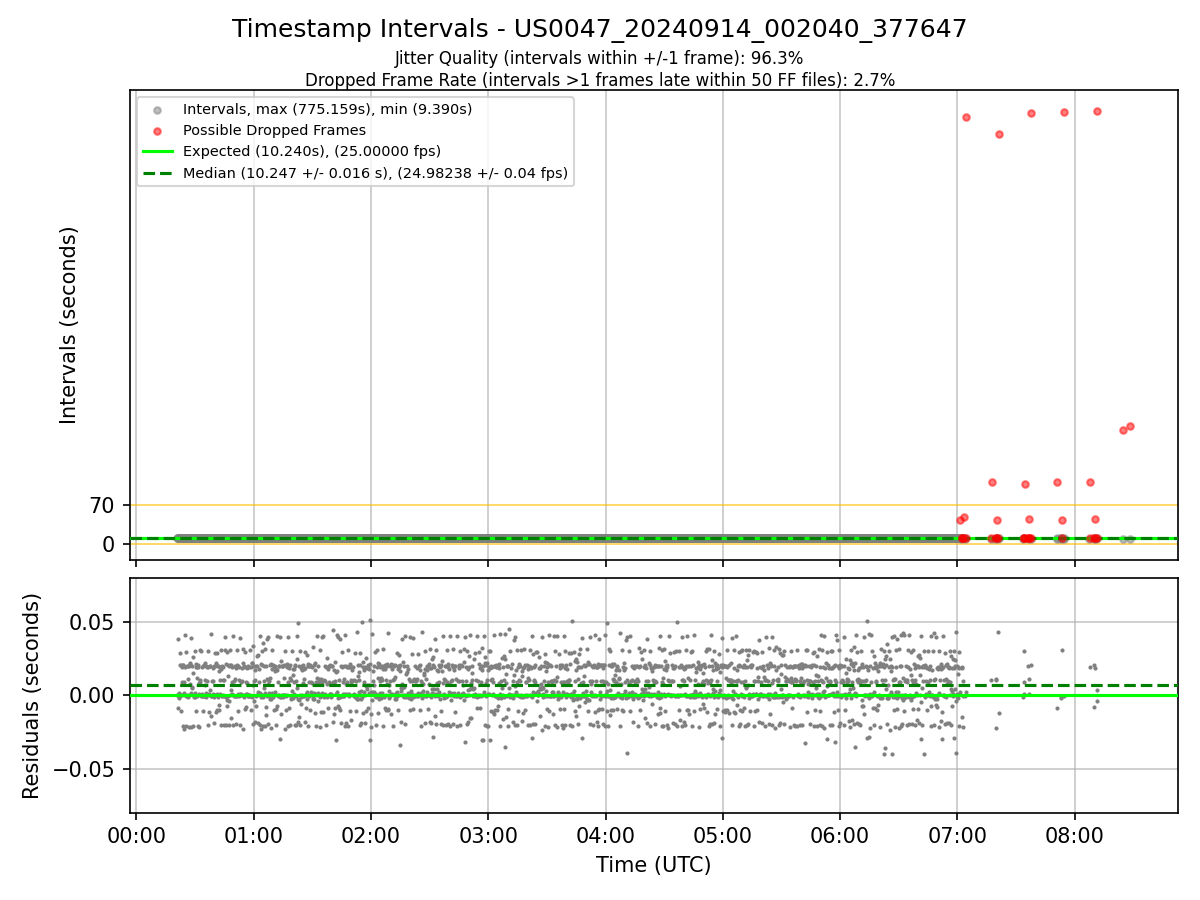Click the plot title 'Timestamp Intervals - US0047_20240914_002040_377647'
Screen dimensions: 1200x900
click(x=599, y=29)
